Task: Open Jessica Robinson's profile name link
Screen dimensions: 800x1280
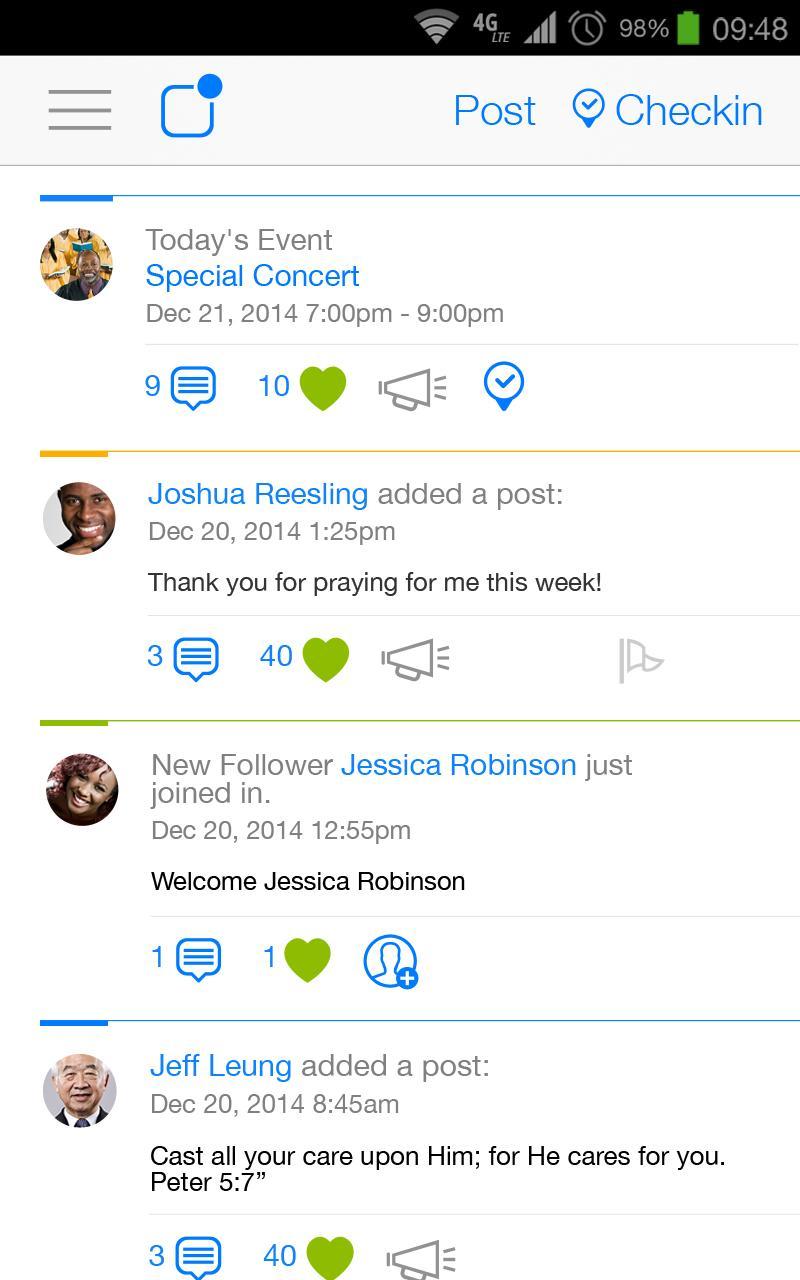Action: click(459, 765)
